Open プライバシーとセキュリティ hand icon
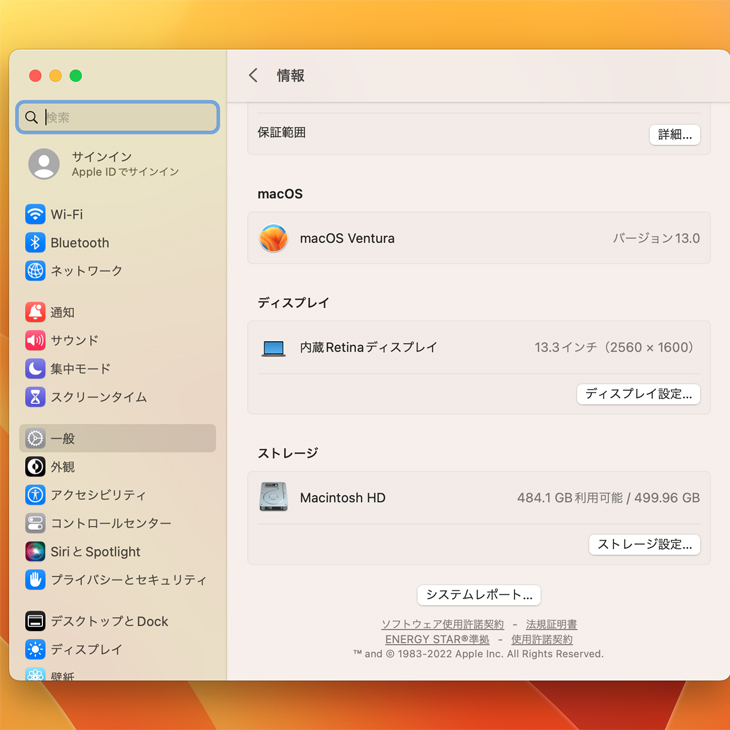 (35, 580)
